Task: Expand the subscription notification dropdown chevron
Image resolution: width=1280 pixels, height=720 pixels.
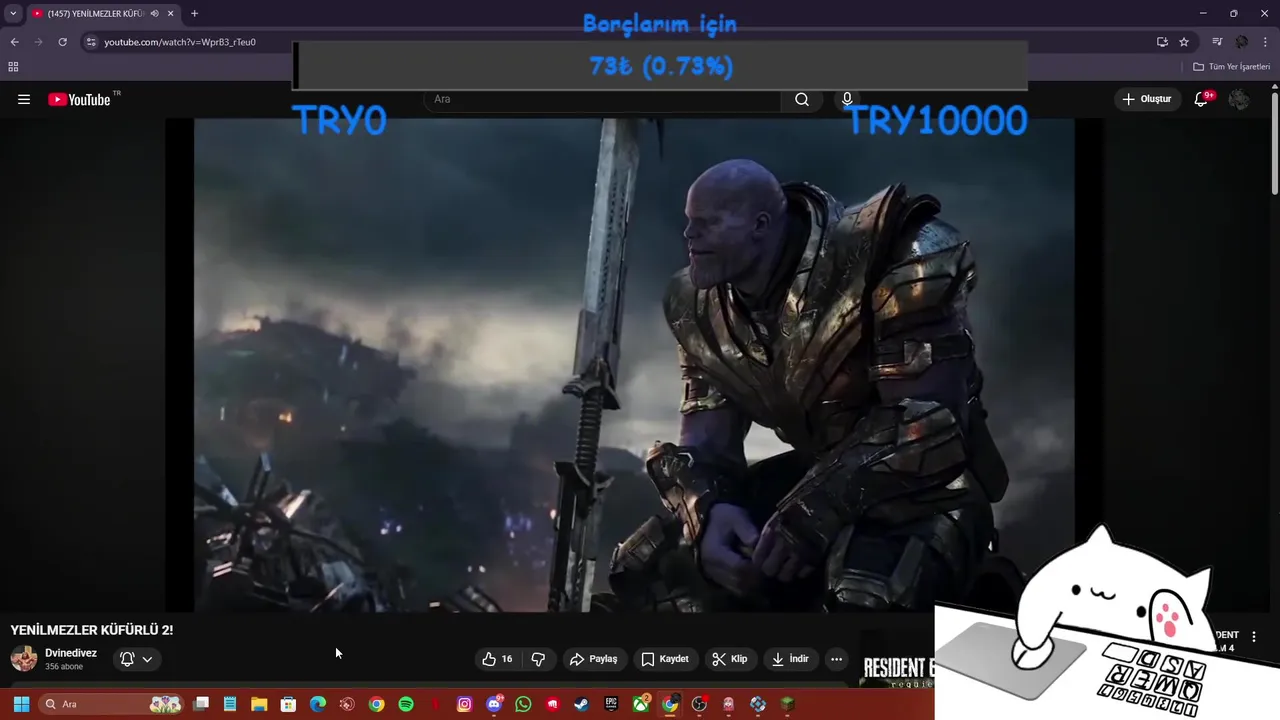Action: tap(147, 659)
